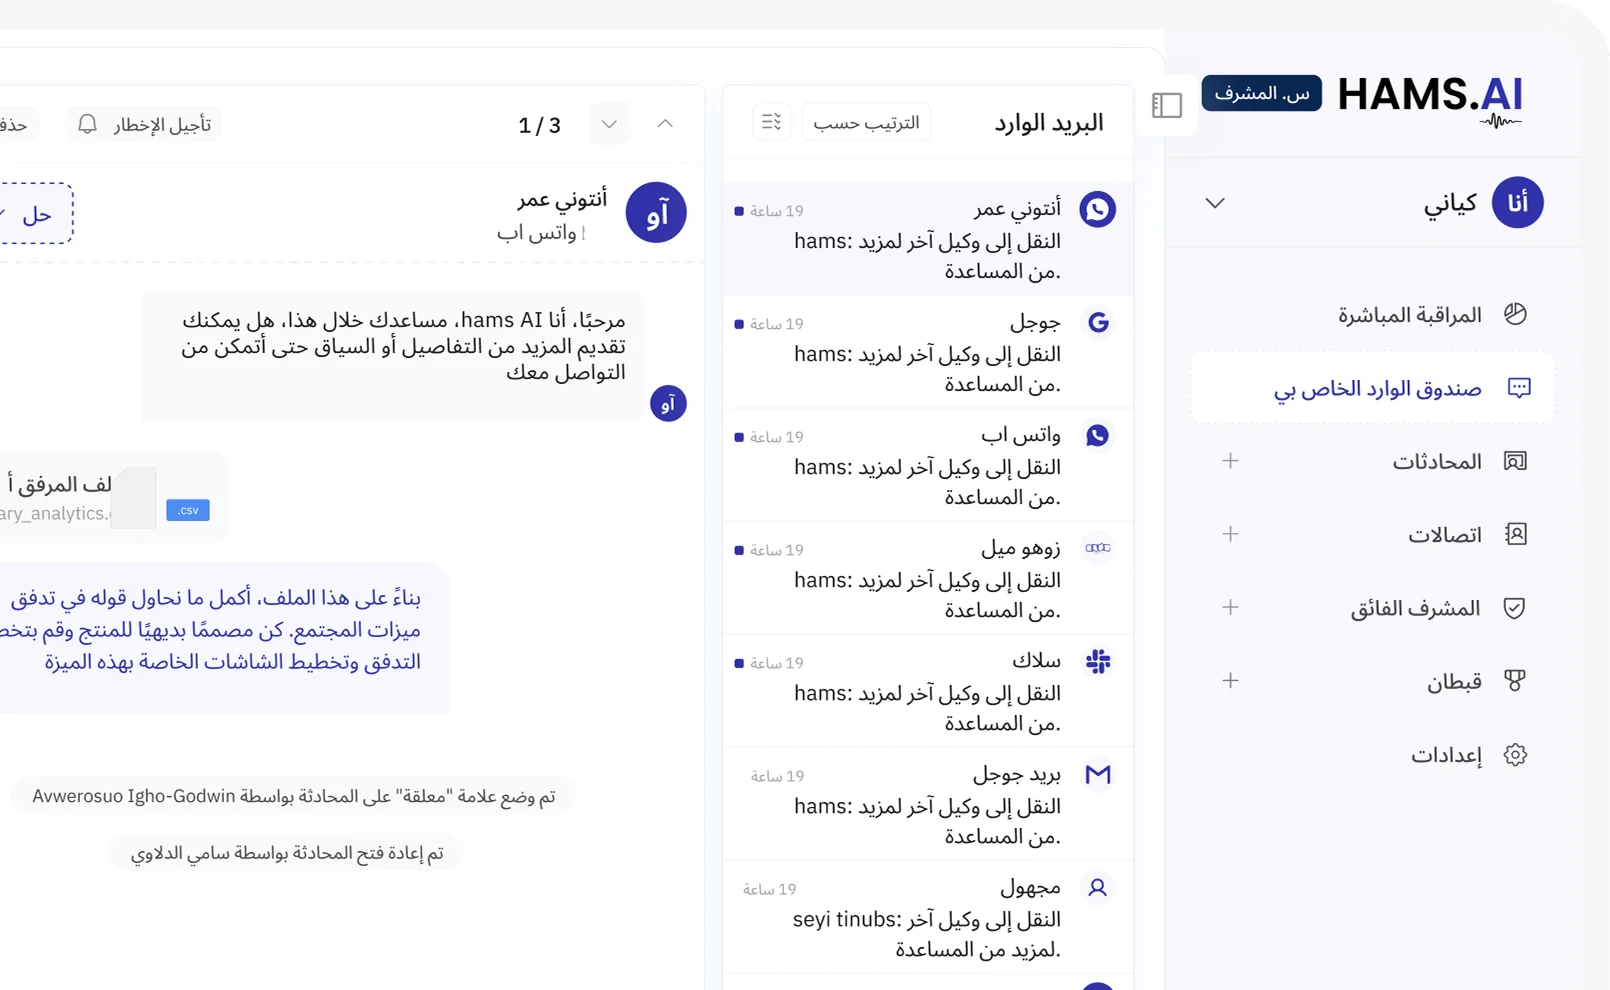Open the زوهو ميل conversation row
1610x990 pixels.
point(928,578)
